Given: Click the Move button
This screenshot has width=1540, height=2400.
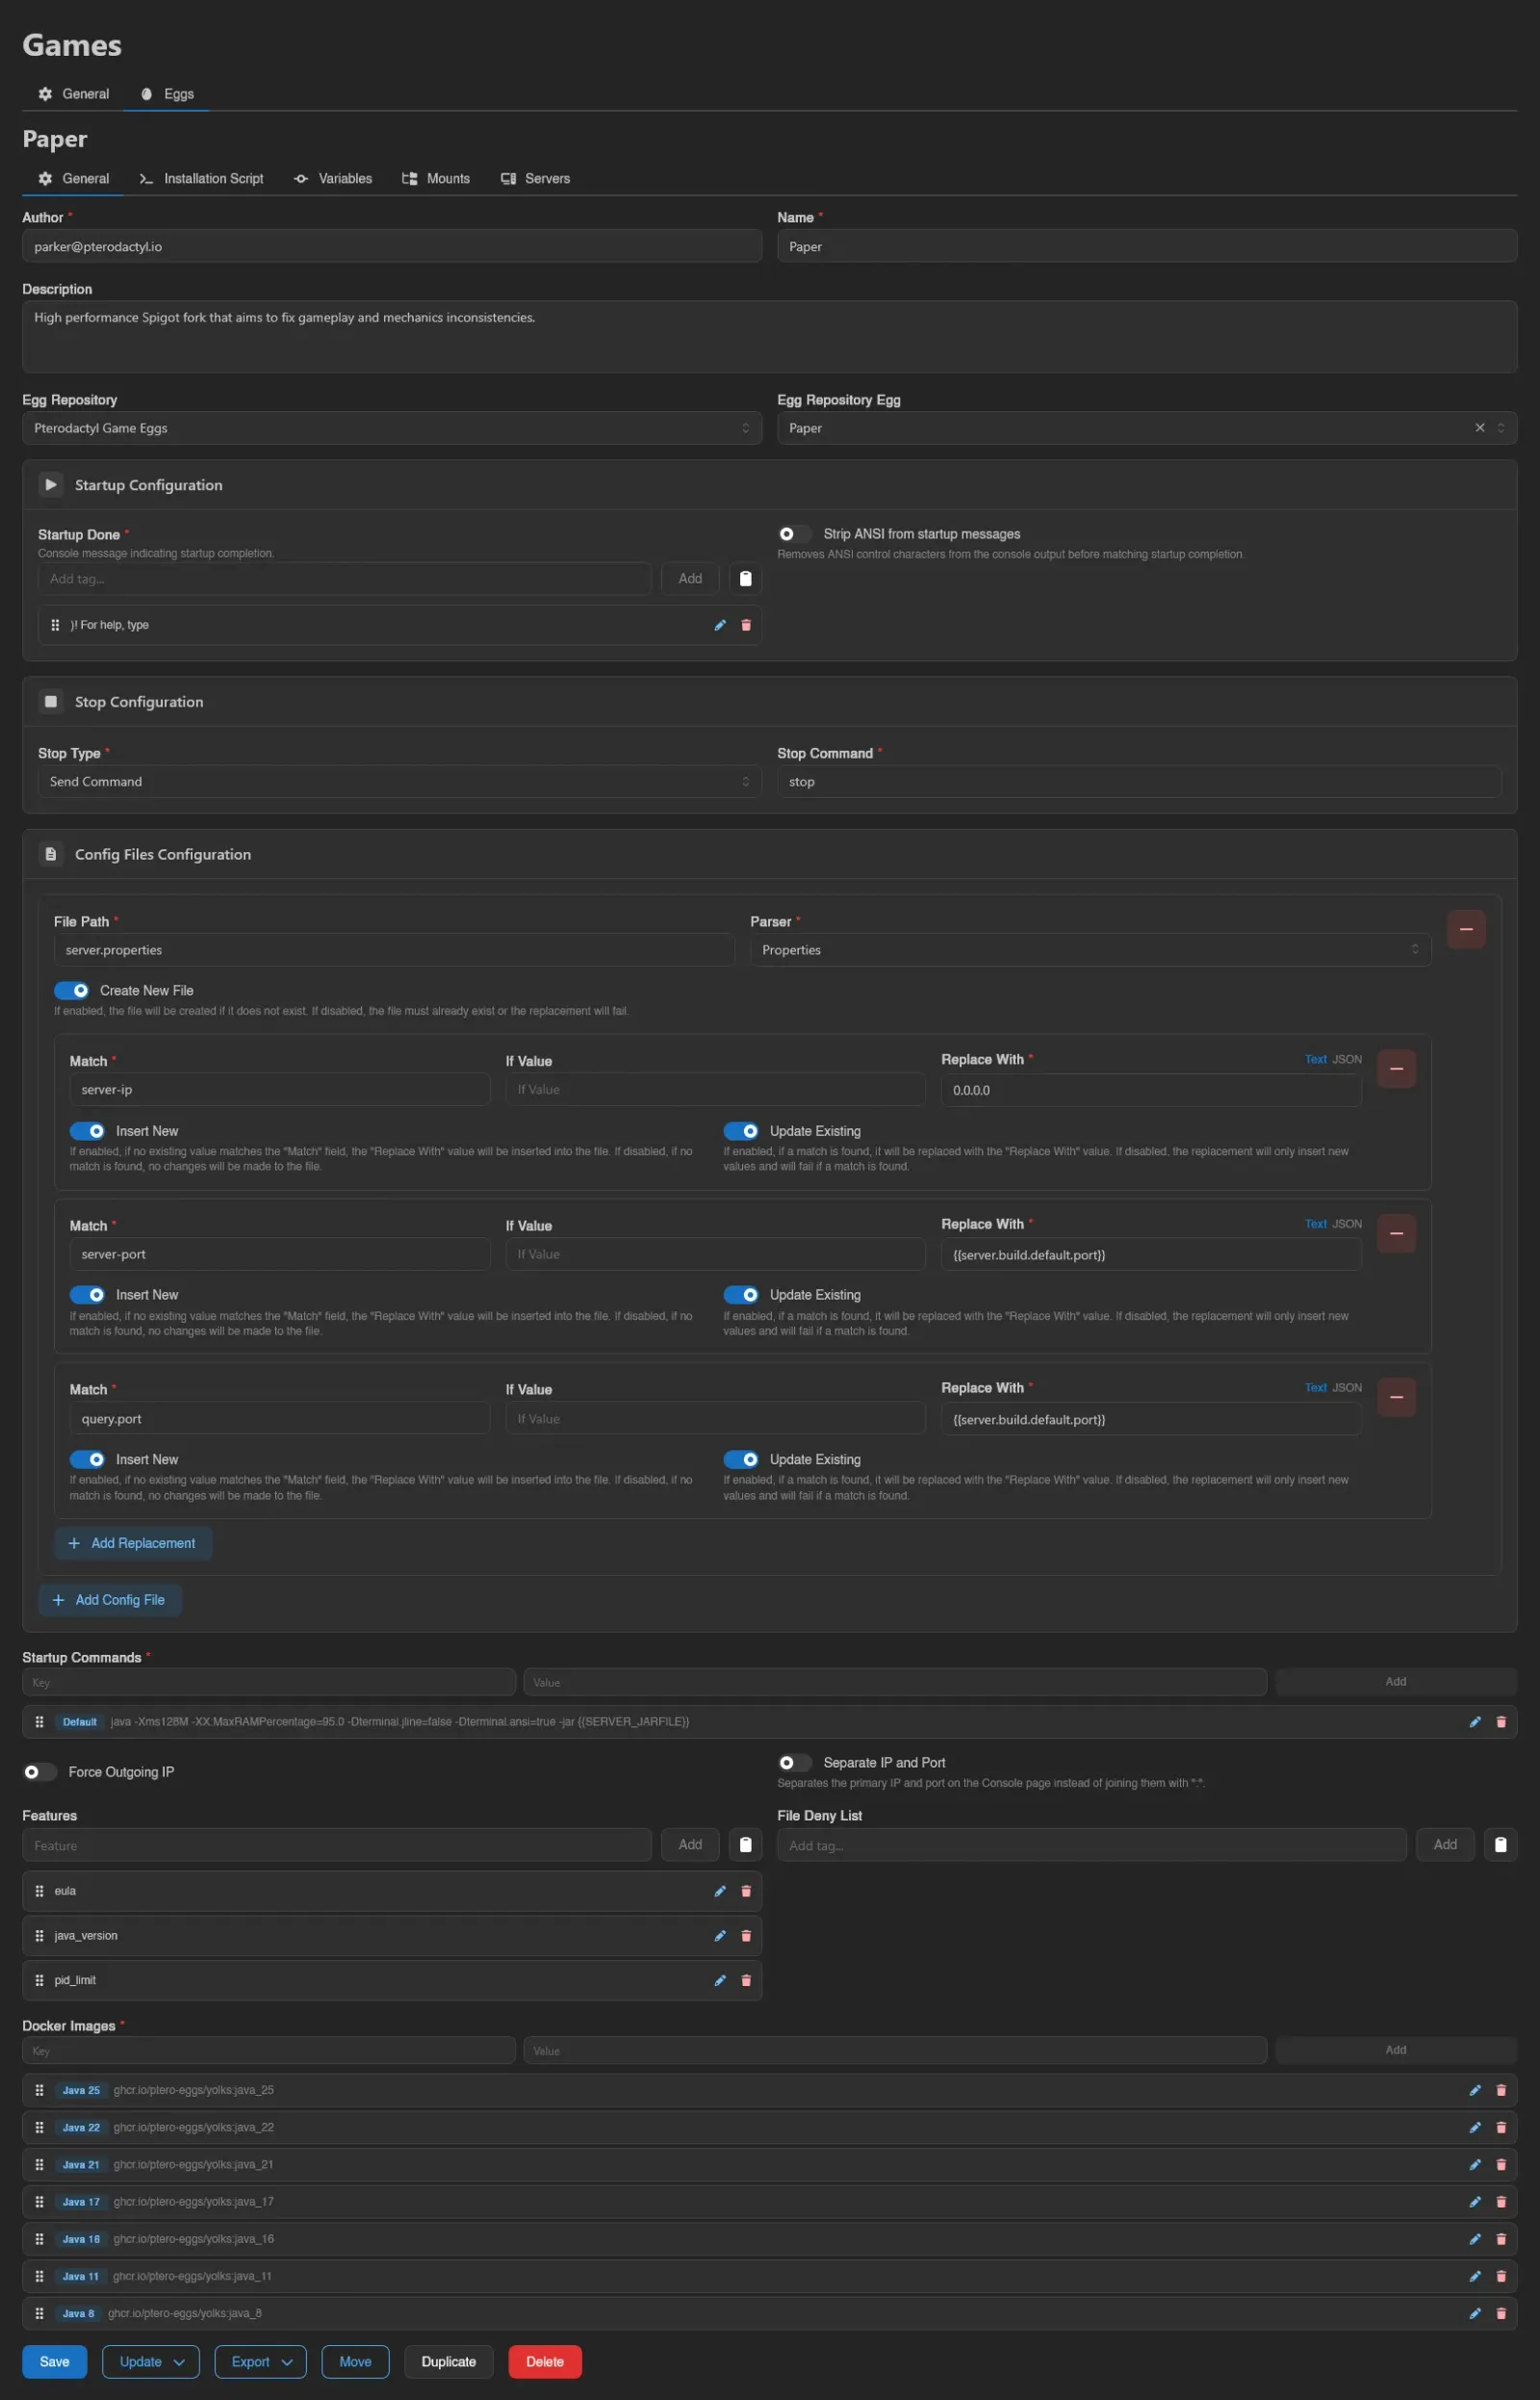Looking at the screenshot, I should 355,2362.
